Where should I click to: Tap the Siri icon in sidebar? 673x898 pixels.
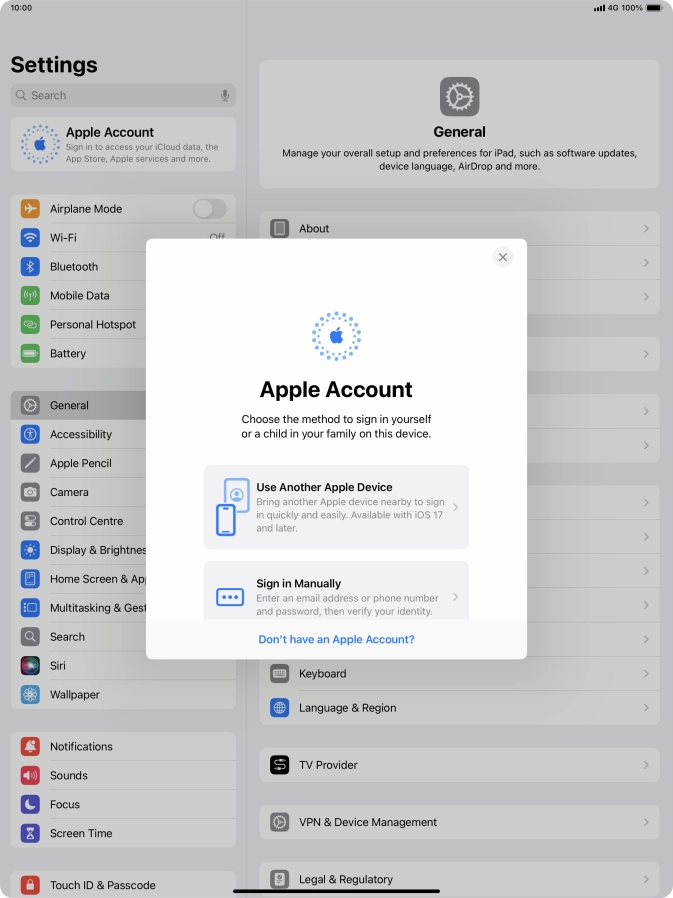tap(31, 666)
